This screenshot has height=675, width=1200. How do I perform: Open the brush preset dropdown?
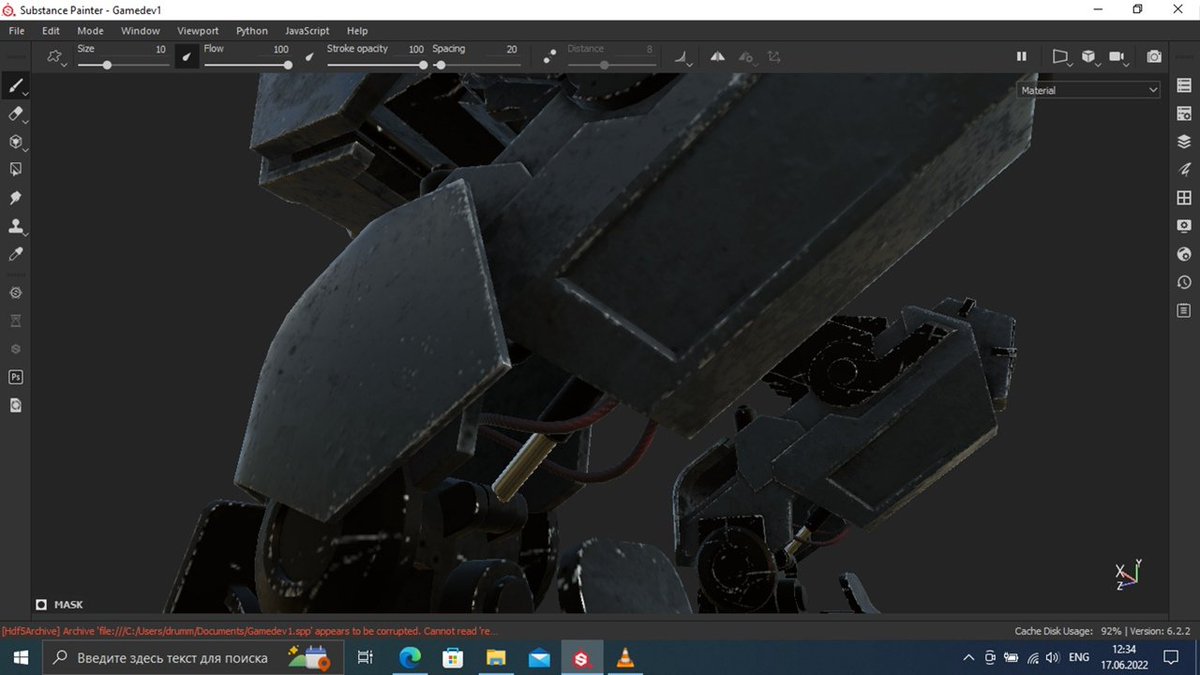tap(57, 57)
